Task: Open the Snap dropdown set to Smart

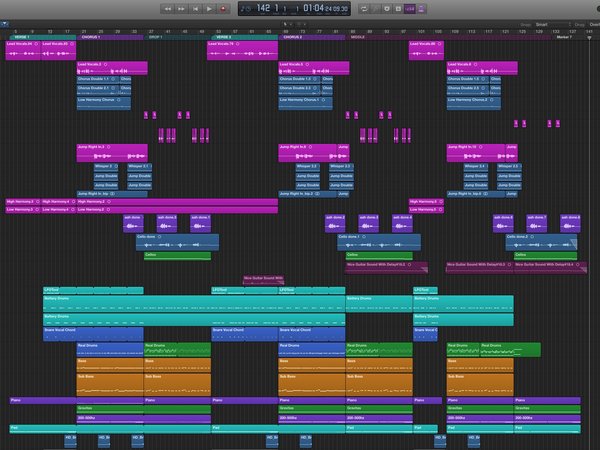Action: tap(553, 24)
